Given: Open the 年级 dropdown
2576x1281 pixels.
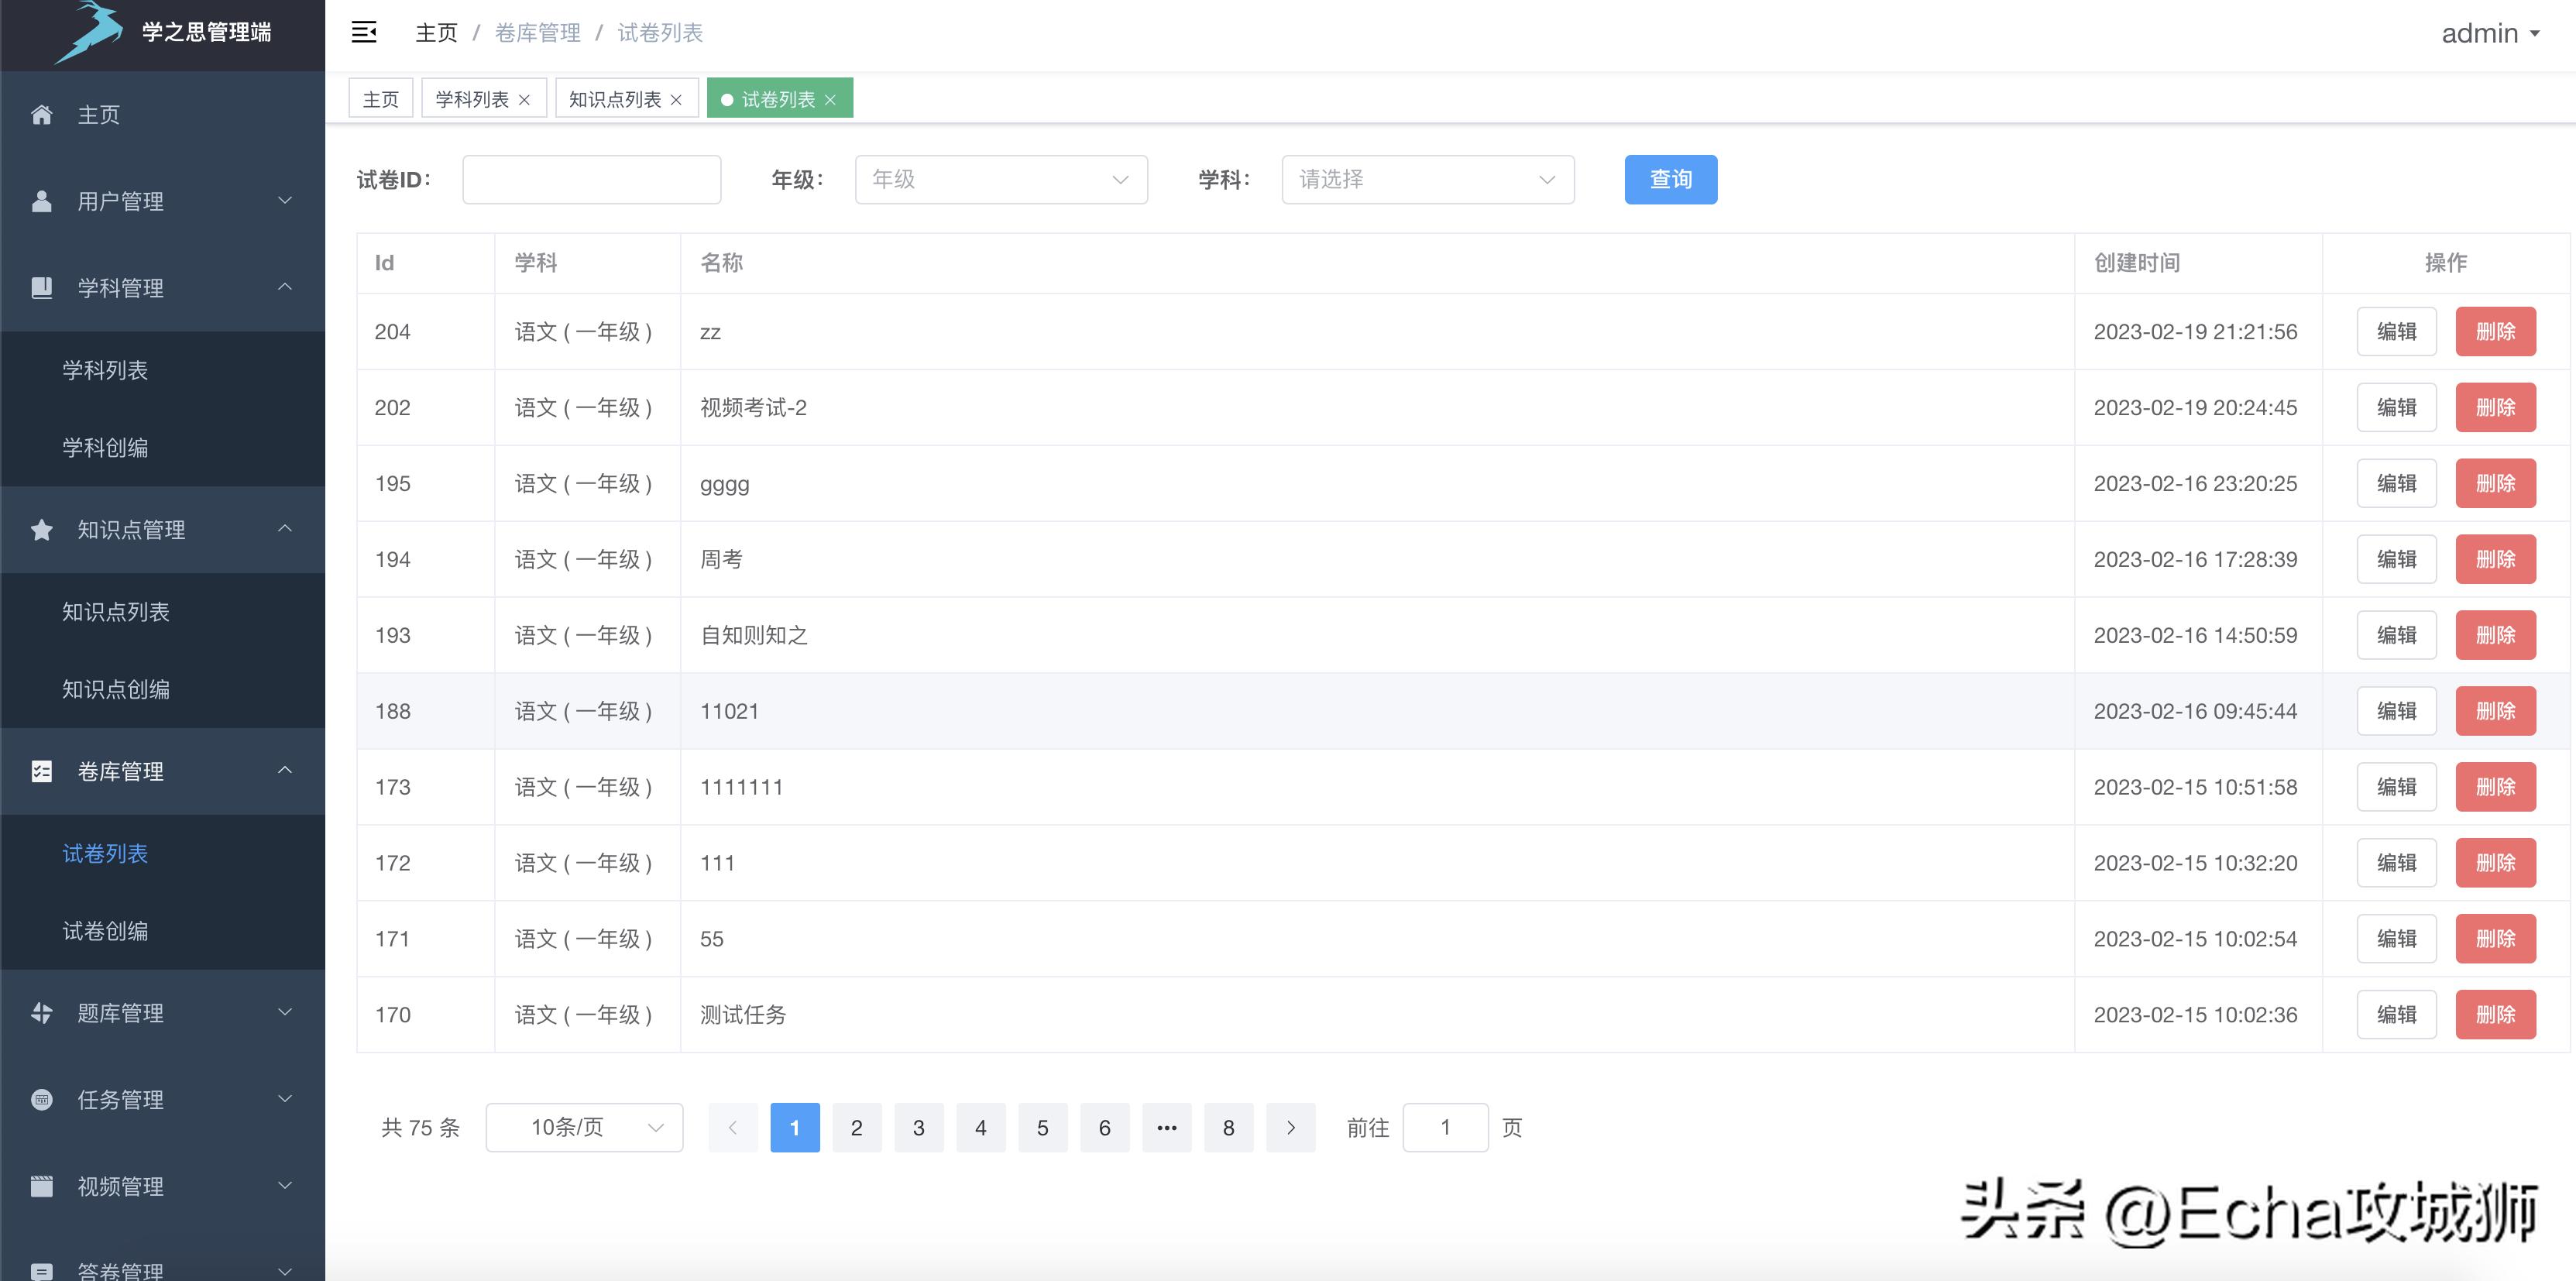Looking at the screenshot, I should click(1000, 179).
